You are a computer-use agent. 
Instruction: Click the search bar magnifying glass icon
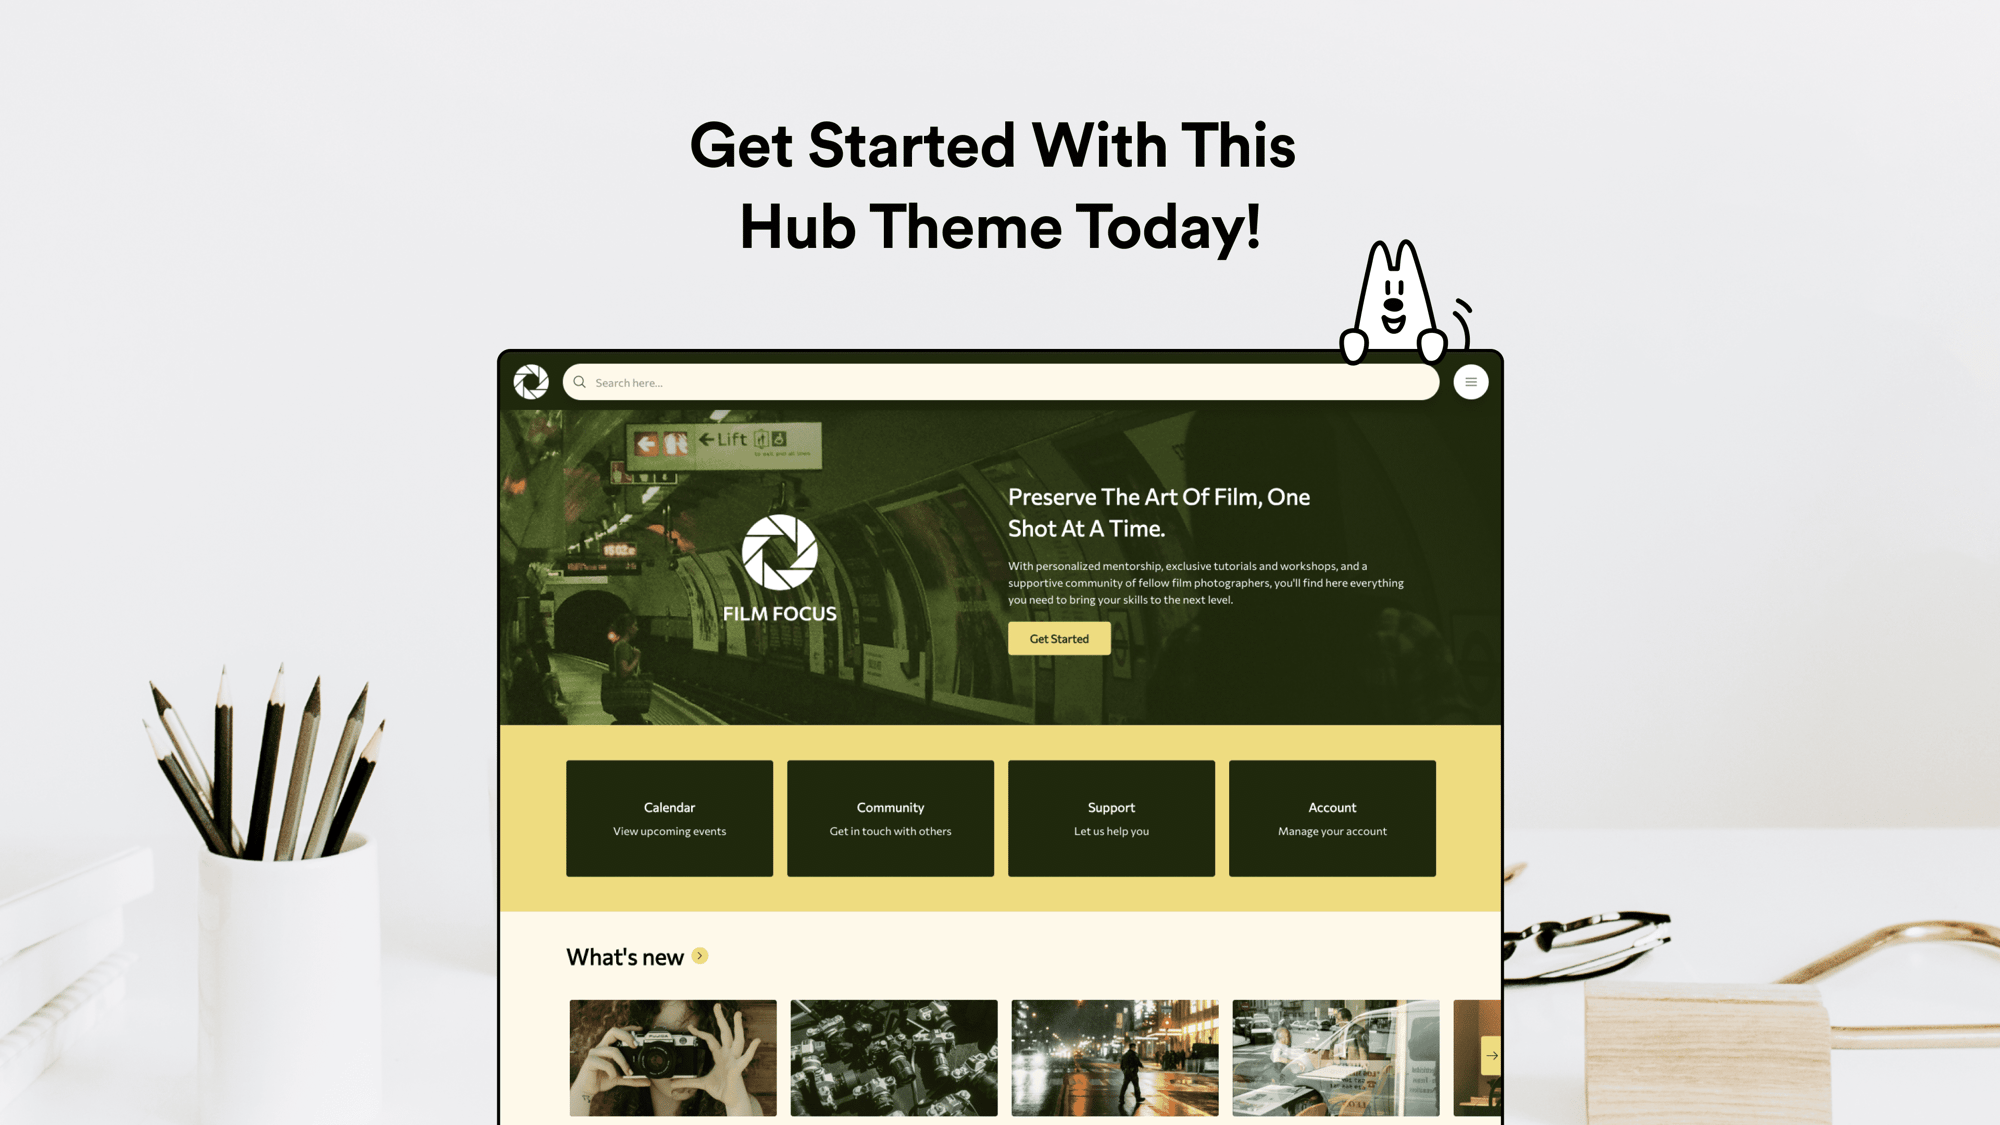[580, 382]
